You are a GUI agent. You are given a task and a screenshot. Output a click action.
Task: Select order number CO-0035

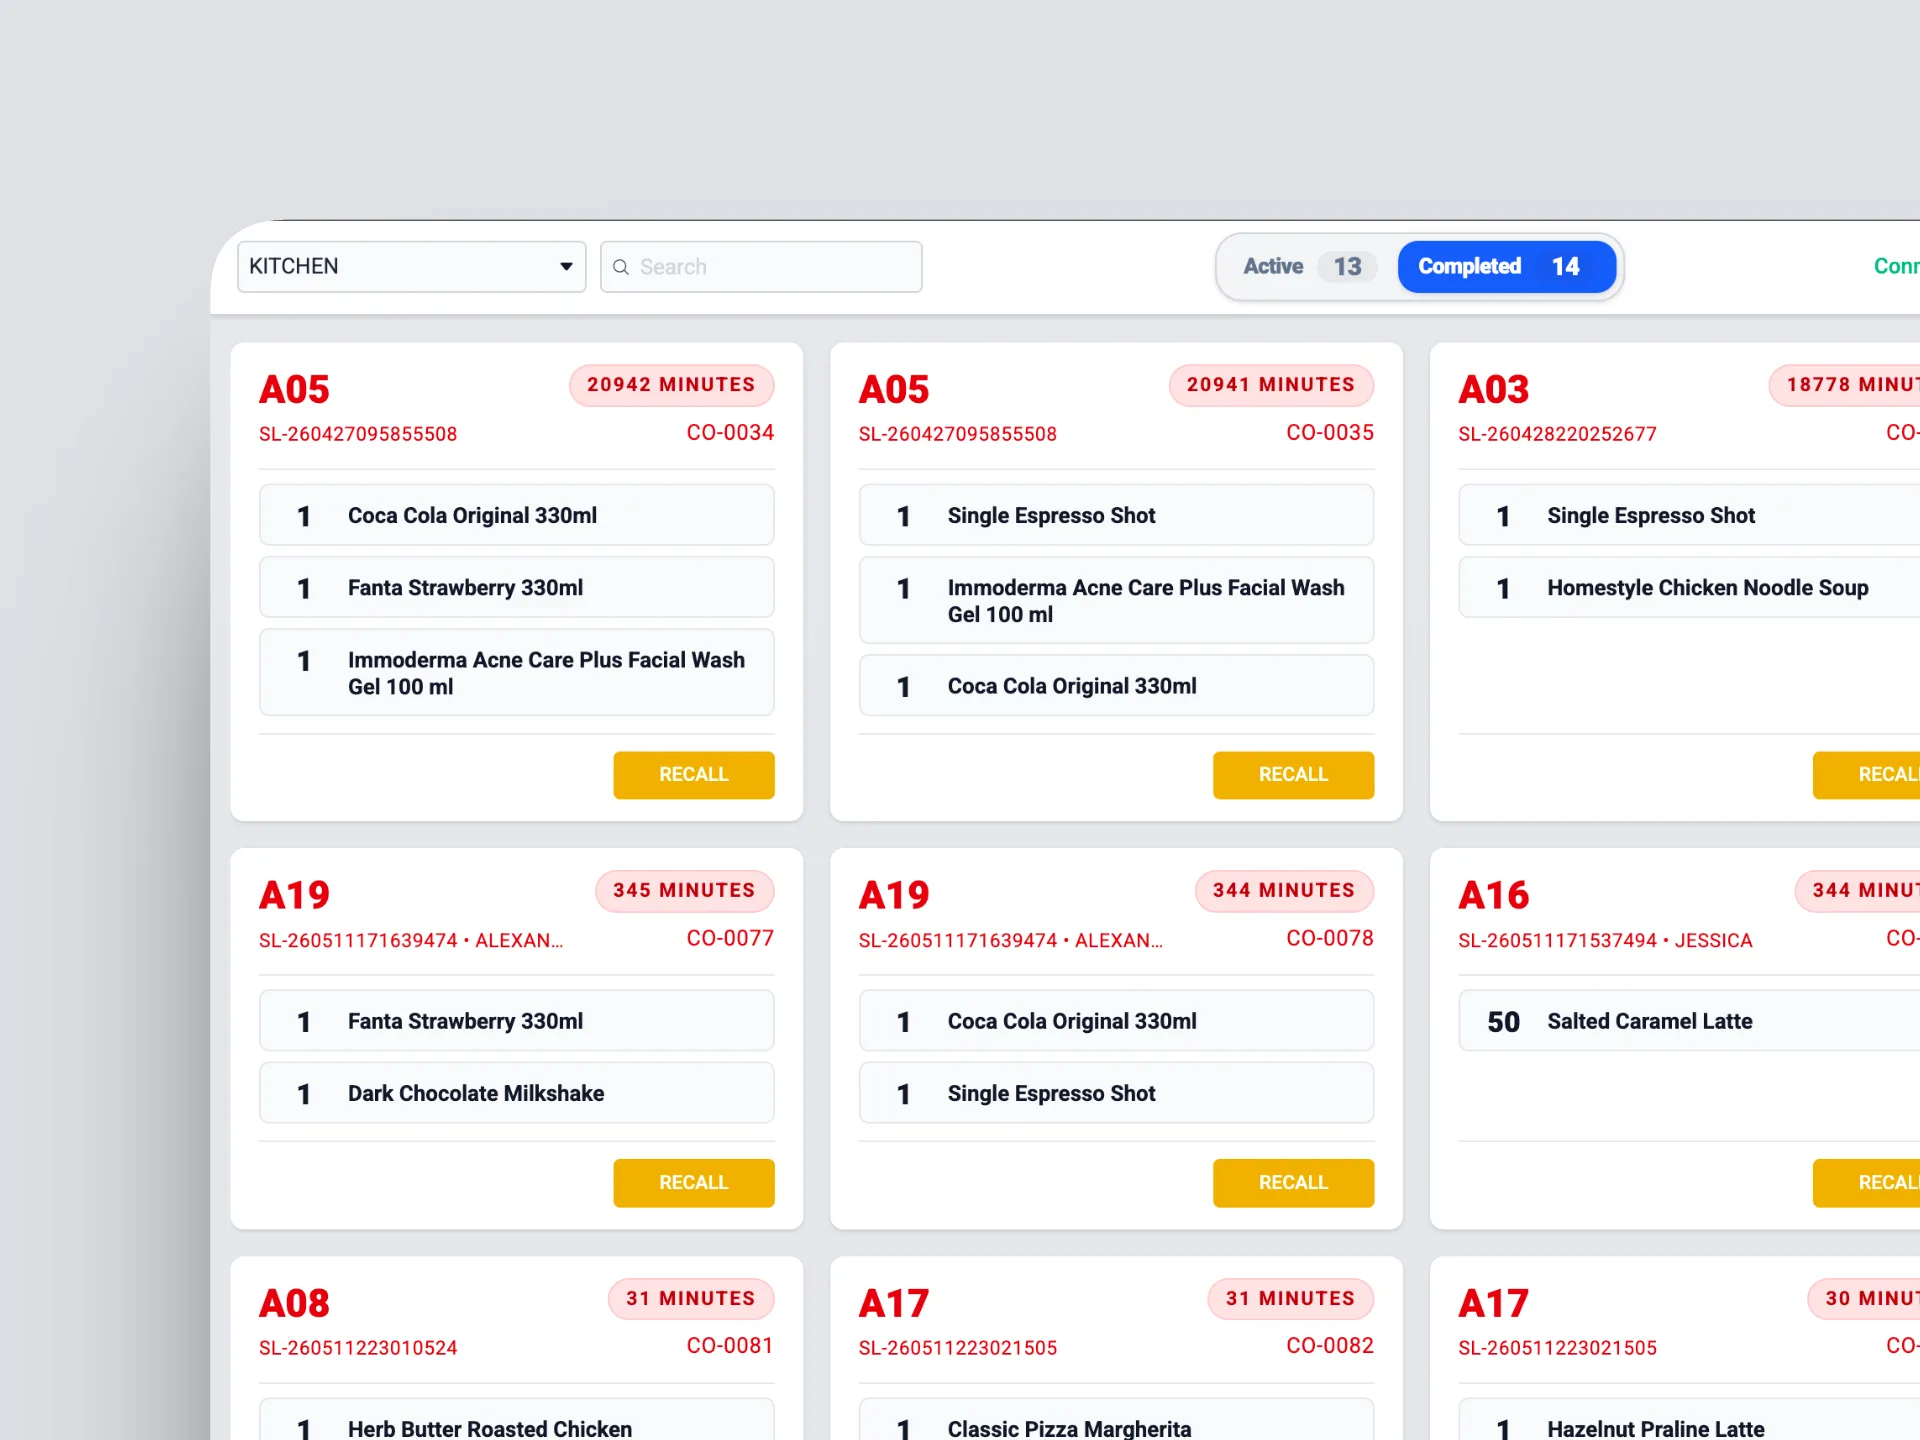[x=1330, y=433]
